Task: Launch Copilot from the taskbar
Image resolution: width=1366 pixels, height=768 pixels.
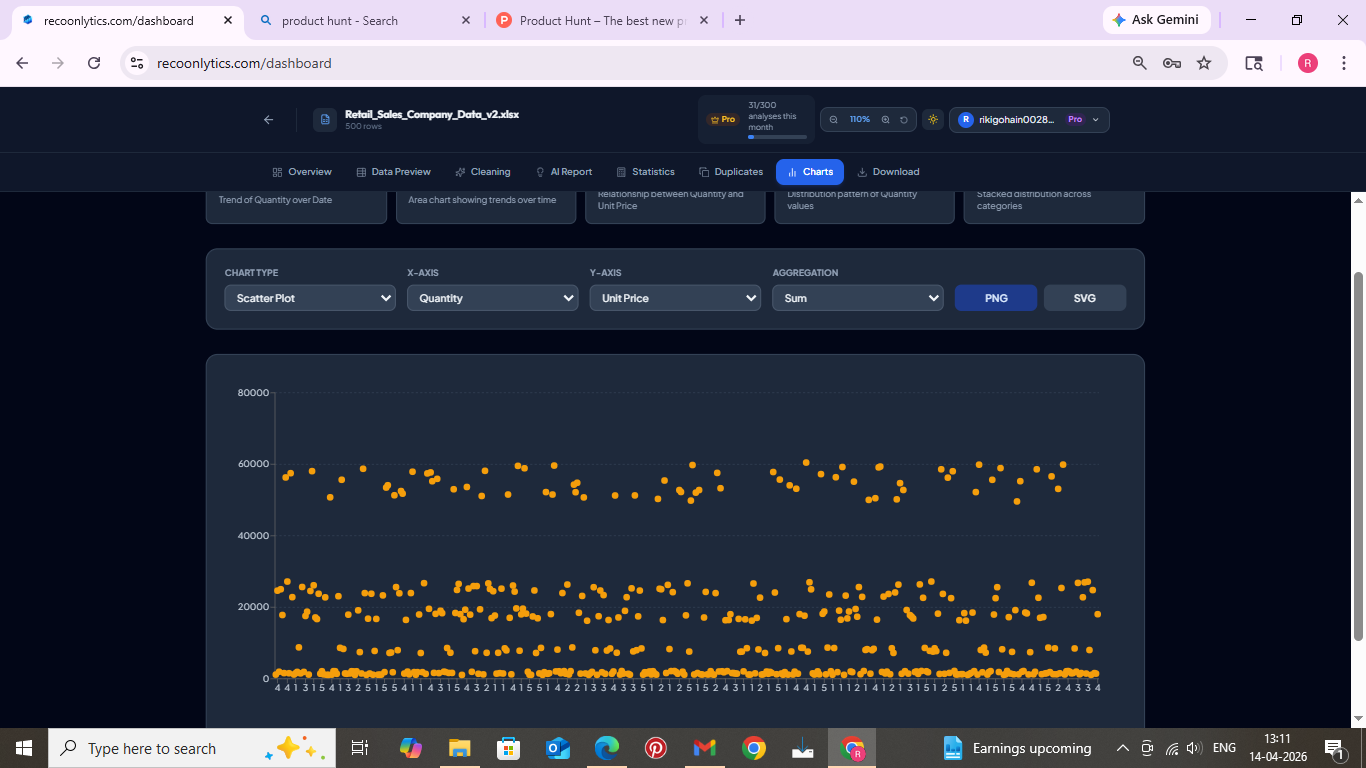Action: [410, 748]
